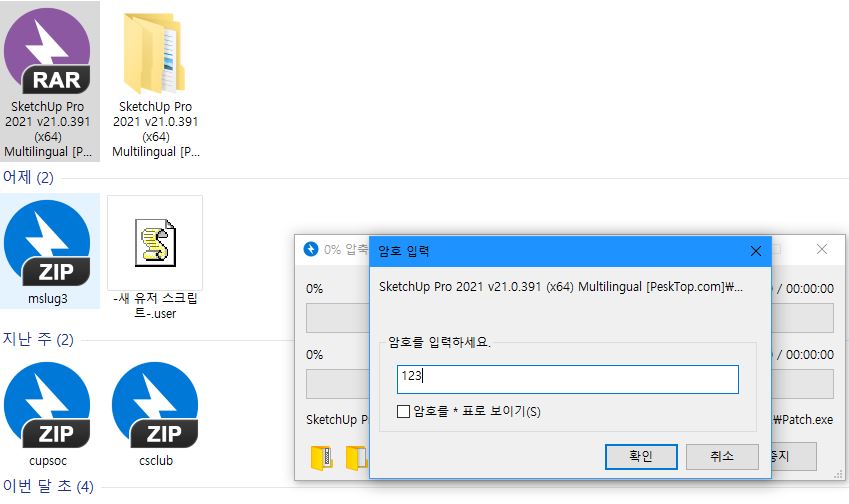Toggle 암호를 * 표로 보이기 checkbox
Viewport: 849px width, 504px height.
(403, 411)
